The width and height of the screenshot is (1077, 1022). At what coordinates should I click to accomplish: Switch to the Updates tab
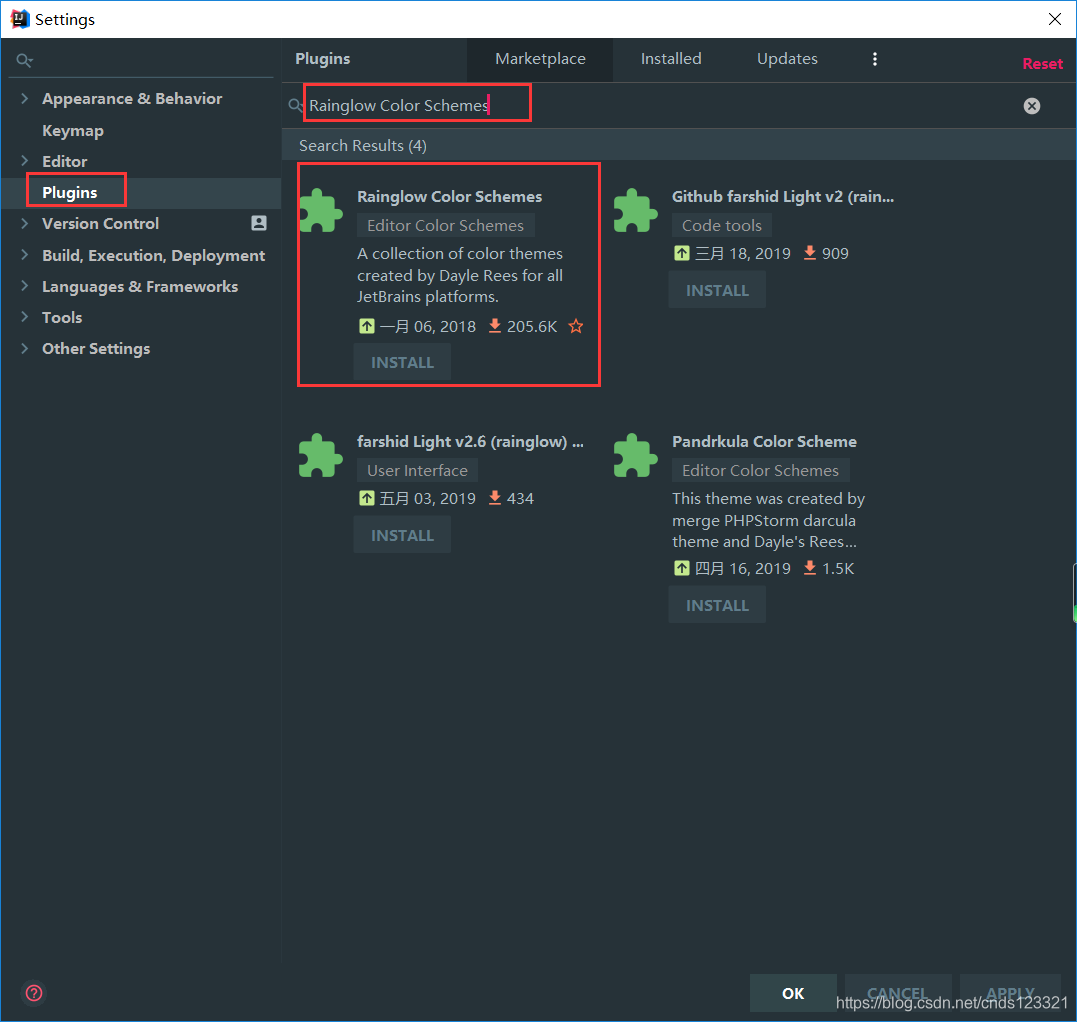click(x=787, y=59)
